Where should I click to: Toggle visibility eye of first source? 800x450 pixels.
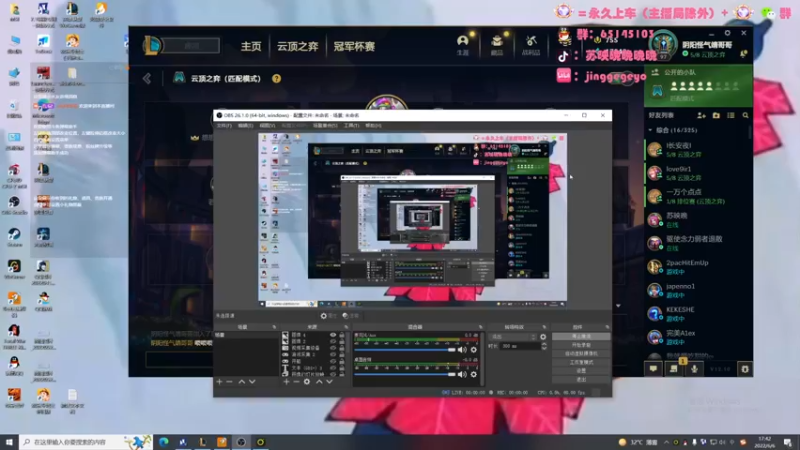pos(333,335)
